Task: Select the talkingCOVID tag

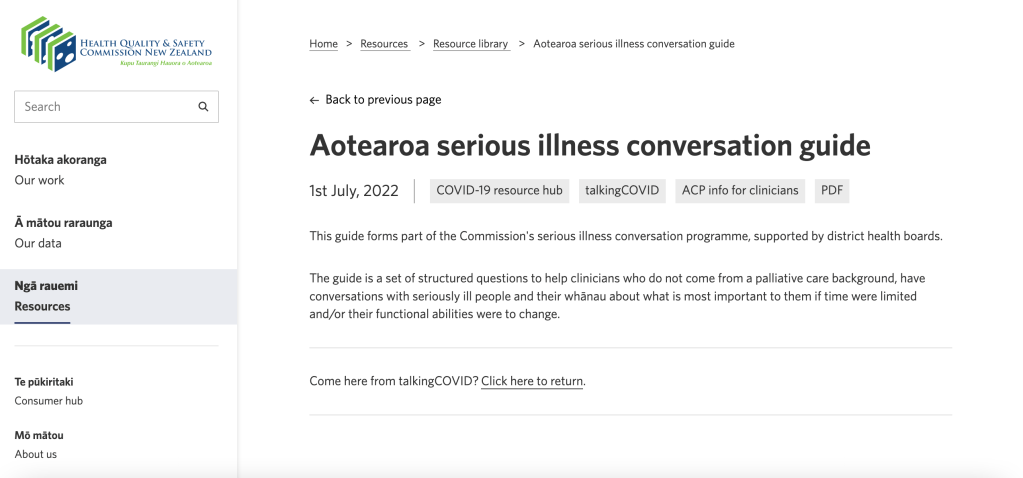Action: [622, 190]
